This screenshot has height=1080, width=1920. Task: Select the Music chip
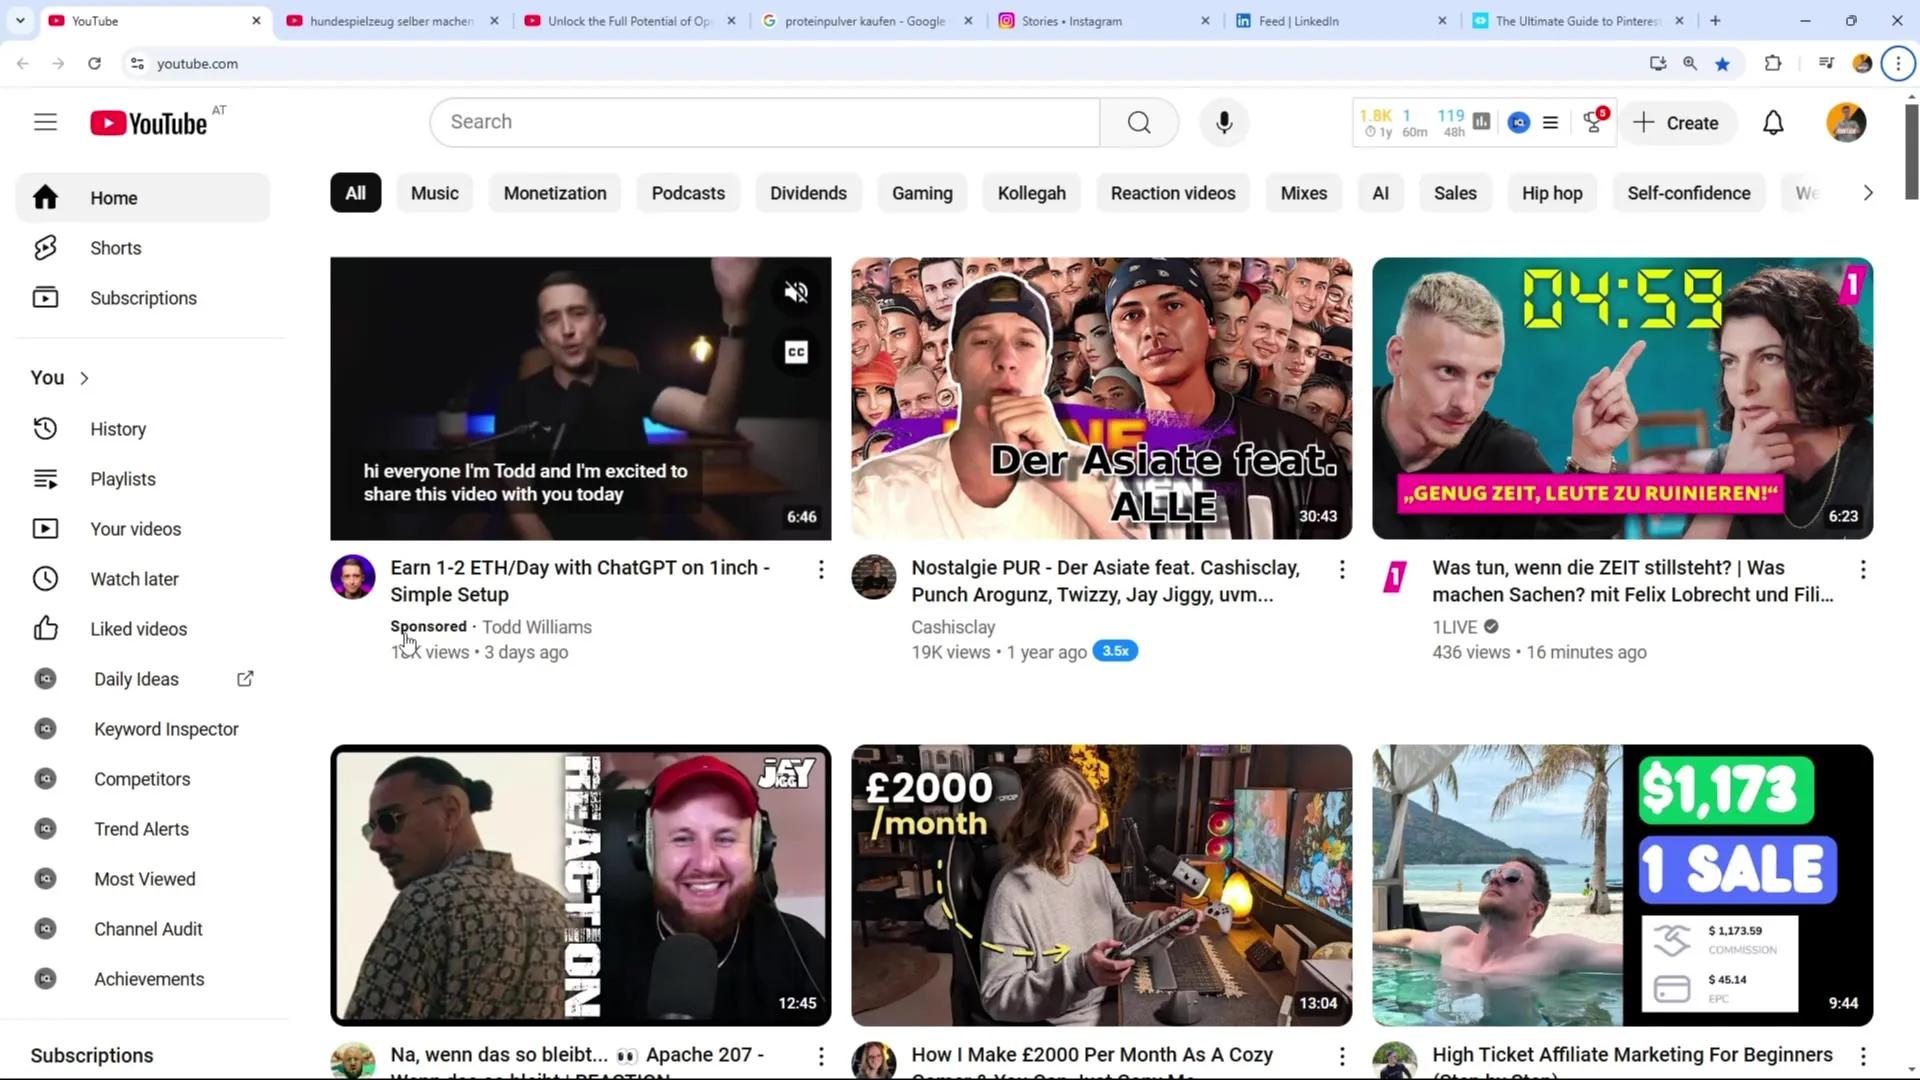(x=434, y=193)
